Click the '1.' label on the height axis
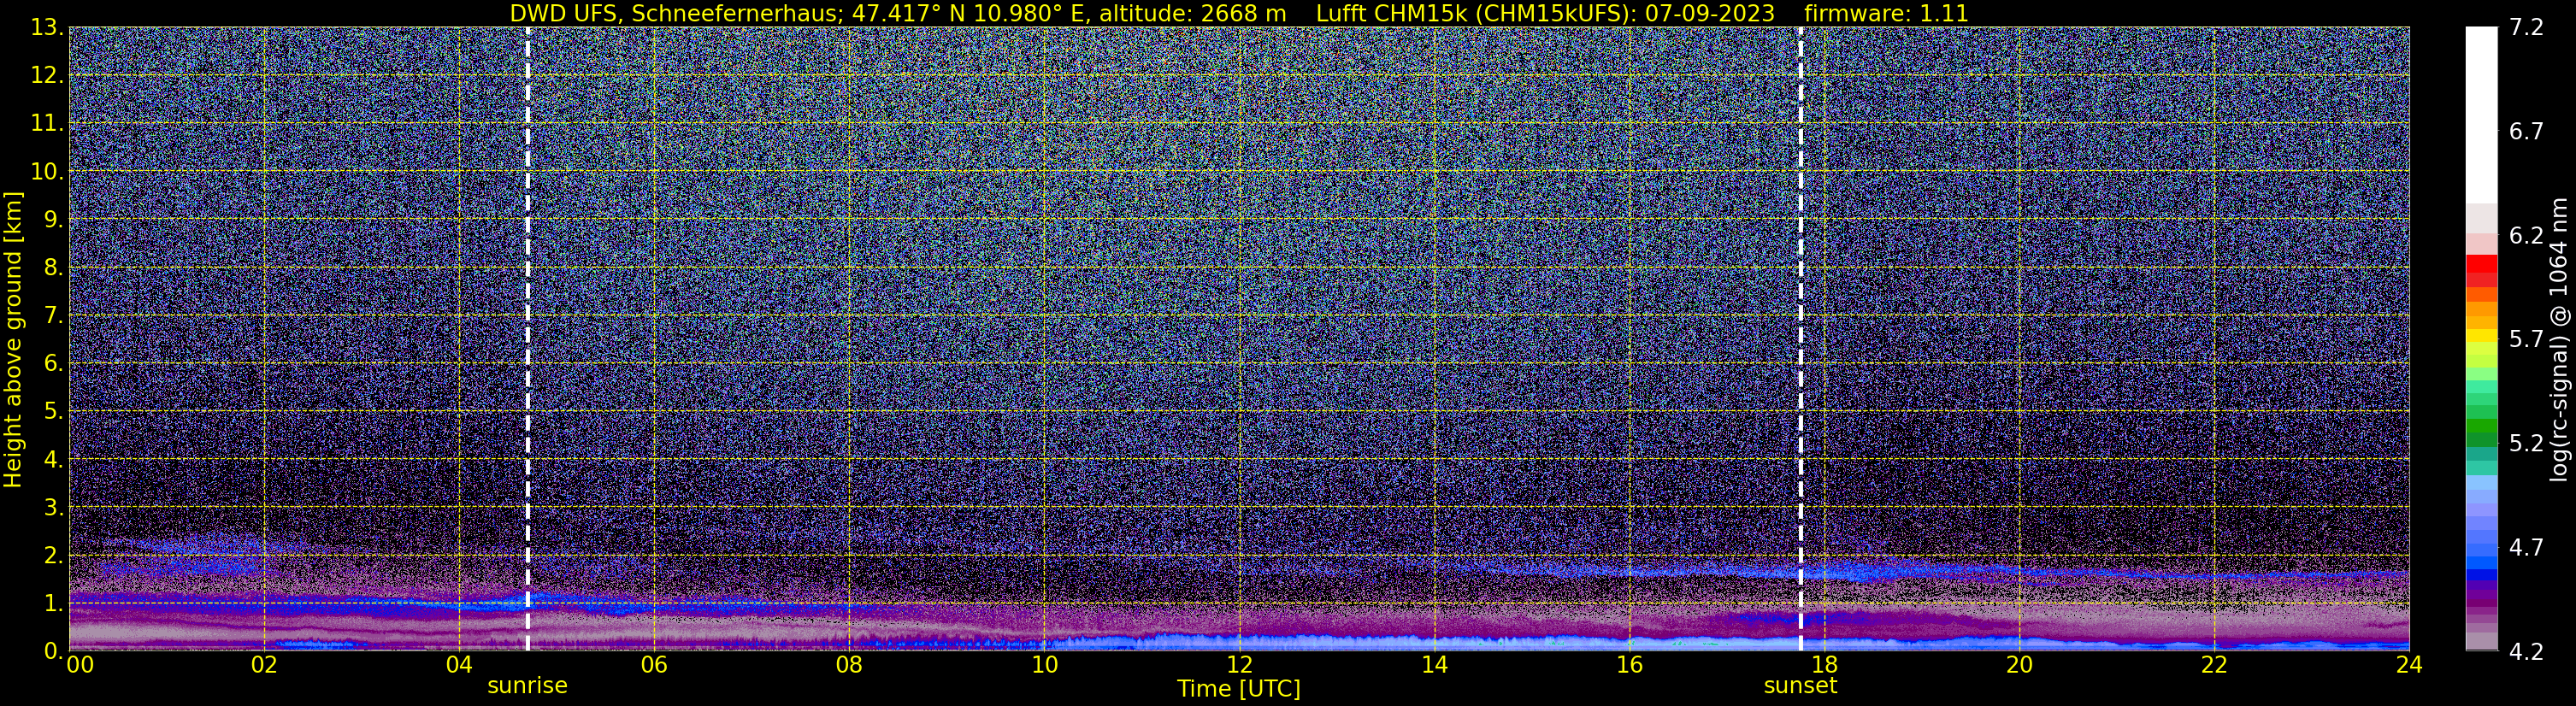This screenshot has height=706, width=2576. point(54,604)
